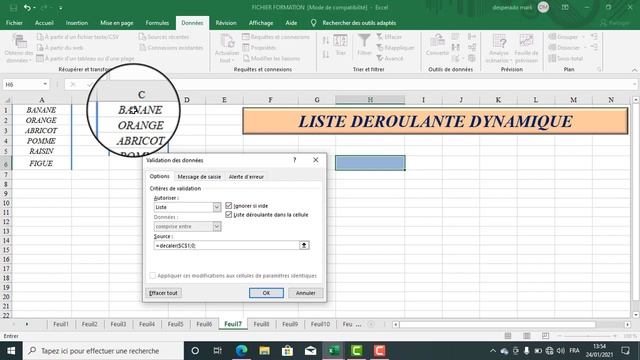The height and width of the screenshot is (360, 640).
Task: Open the Mail app in the taskbar
Action: point(310,351)
